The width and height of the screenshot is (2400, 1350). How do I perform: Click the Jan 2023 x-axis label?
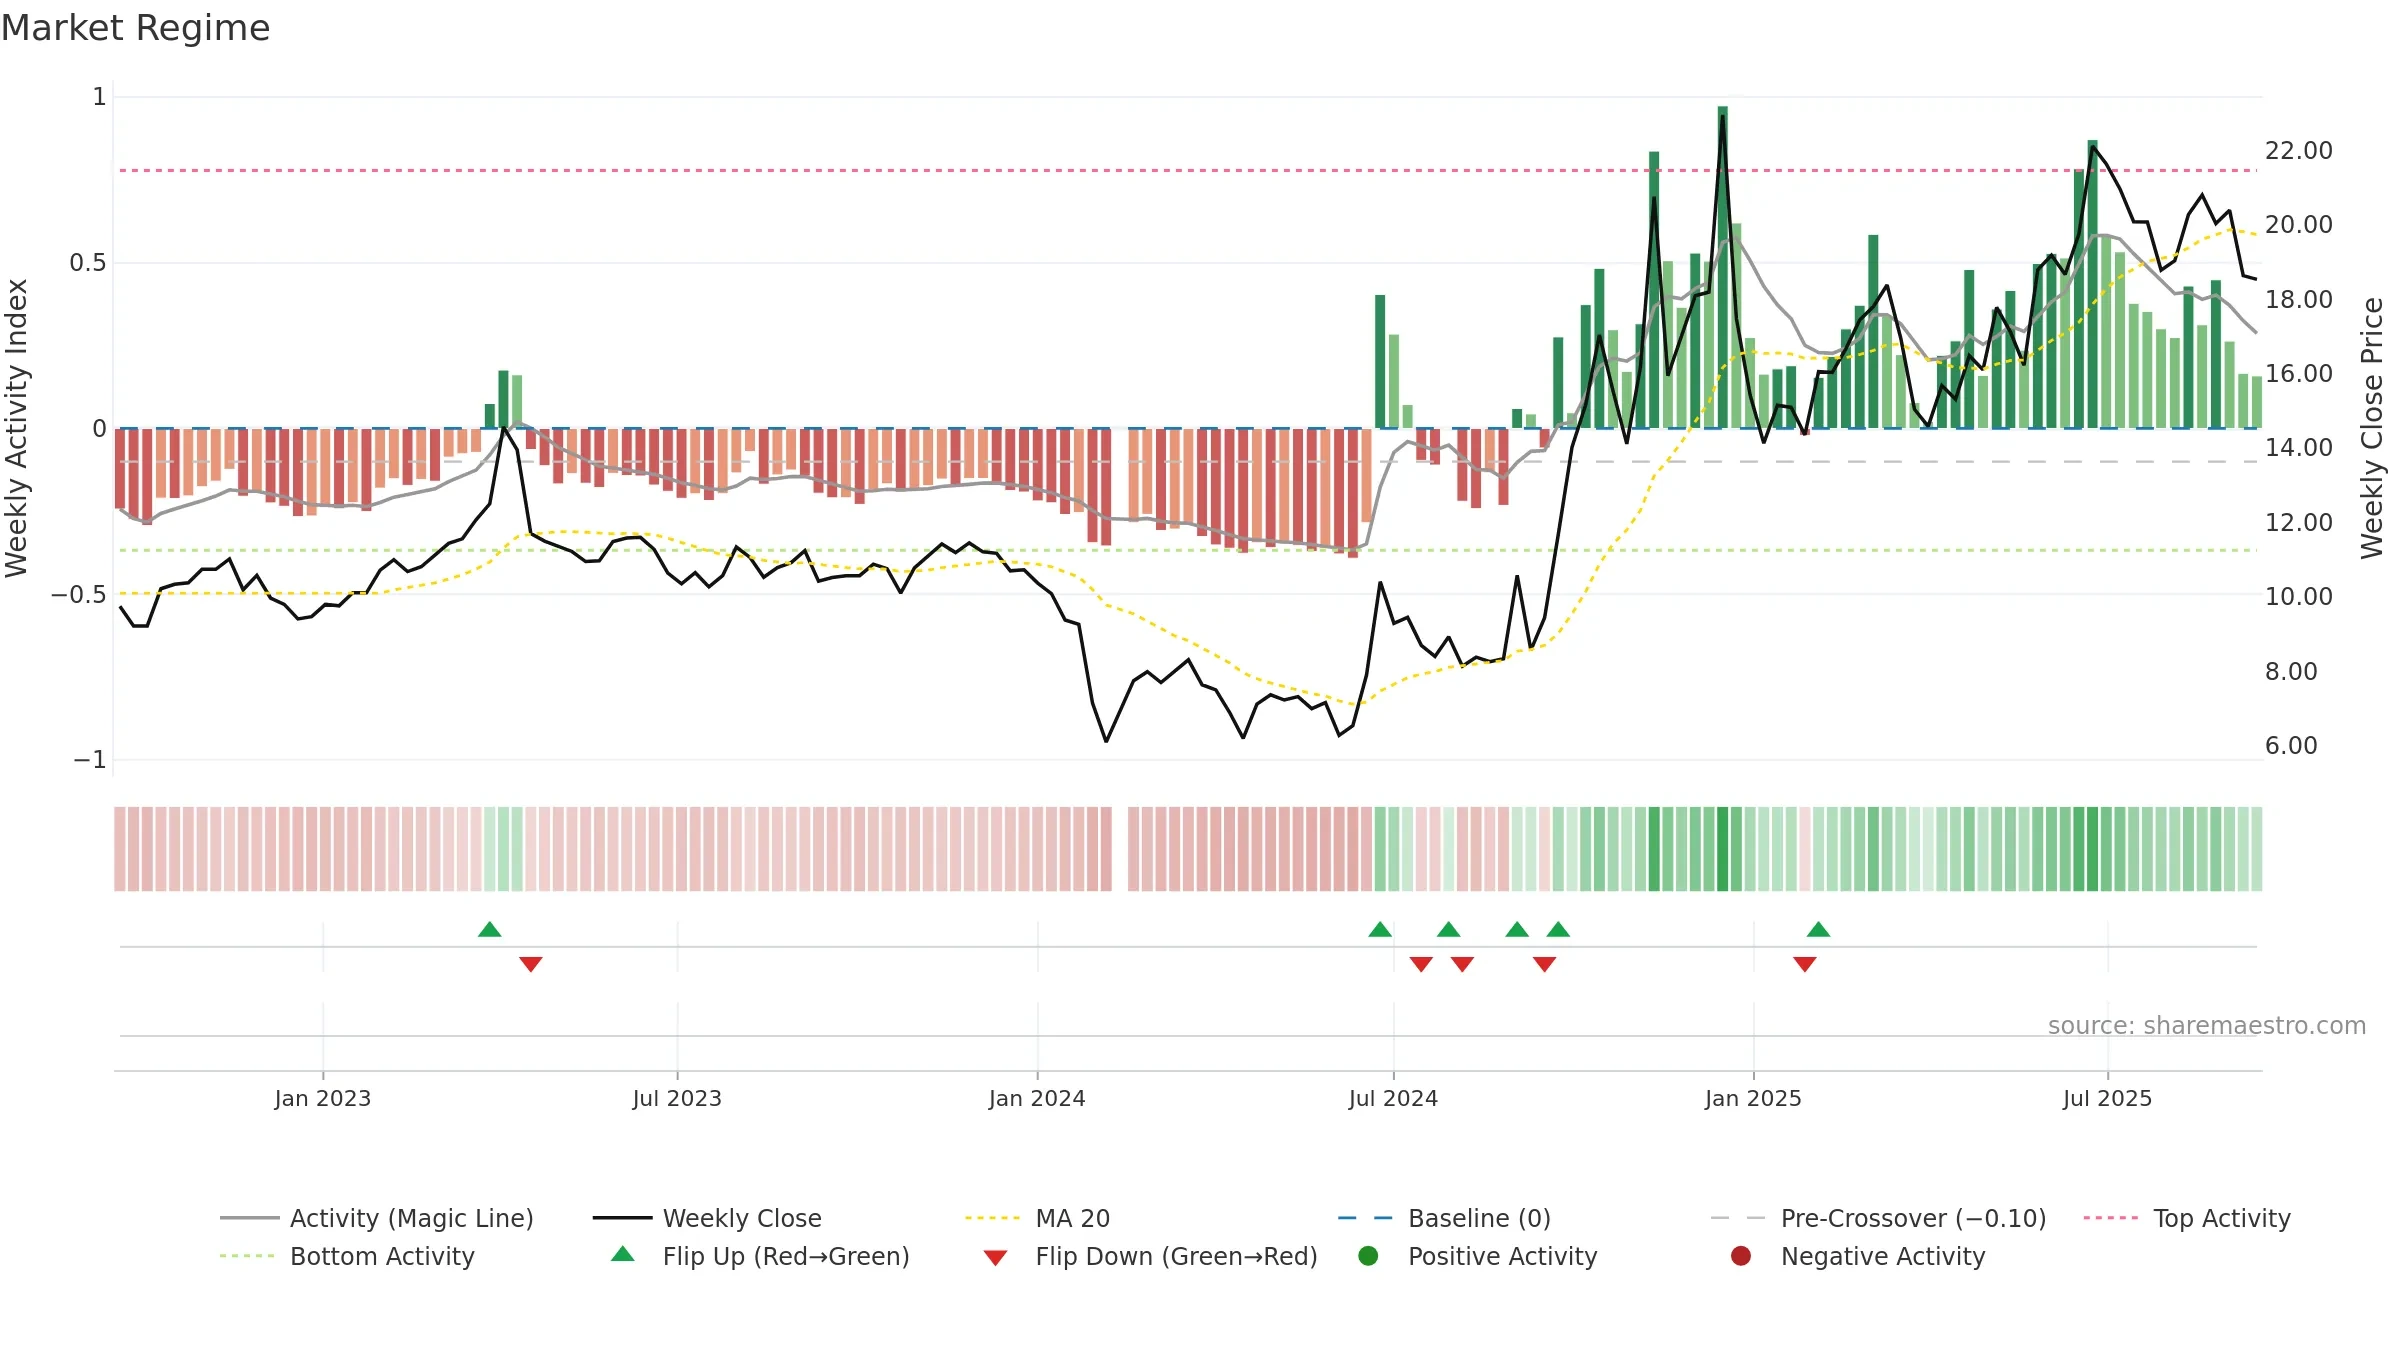click(x=323, y=1099)
